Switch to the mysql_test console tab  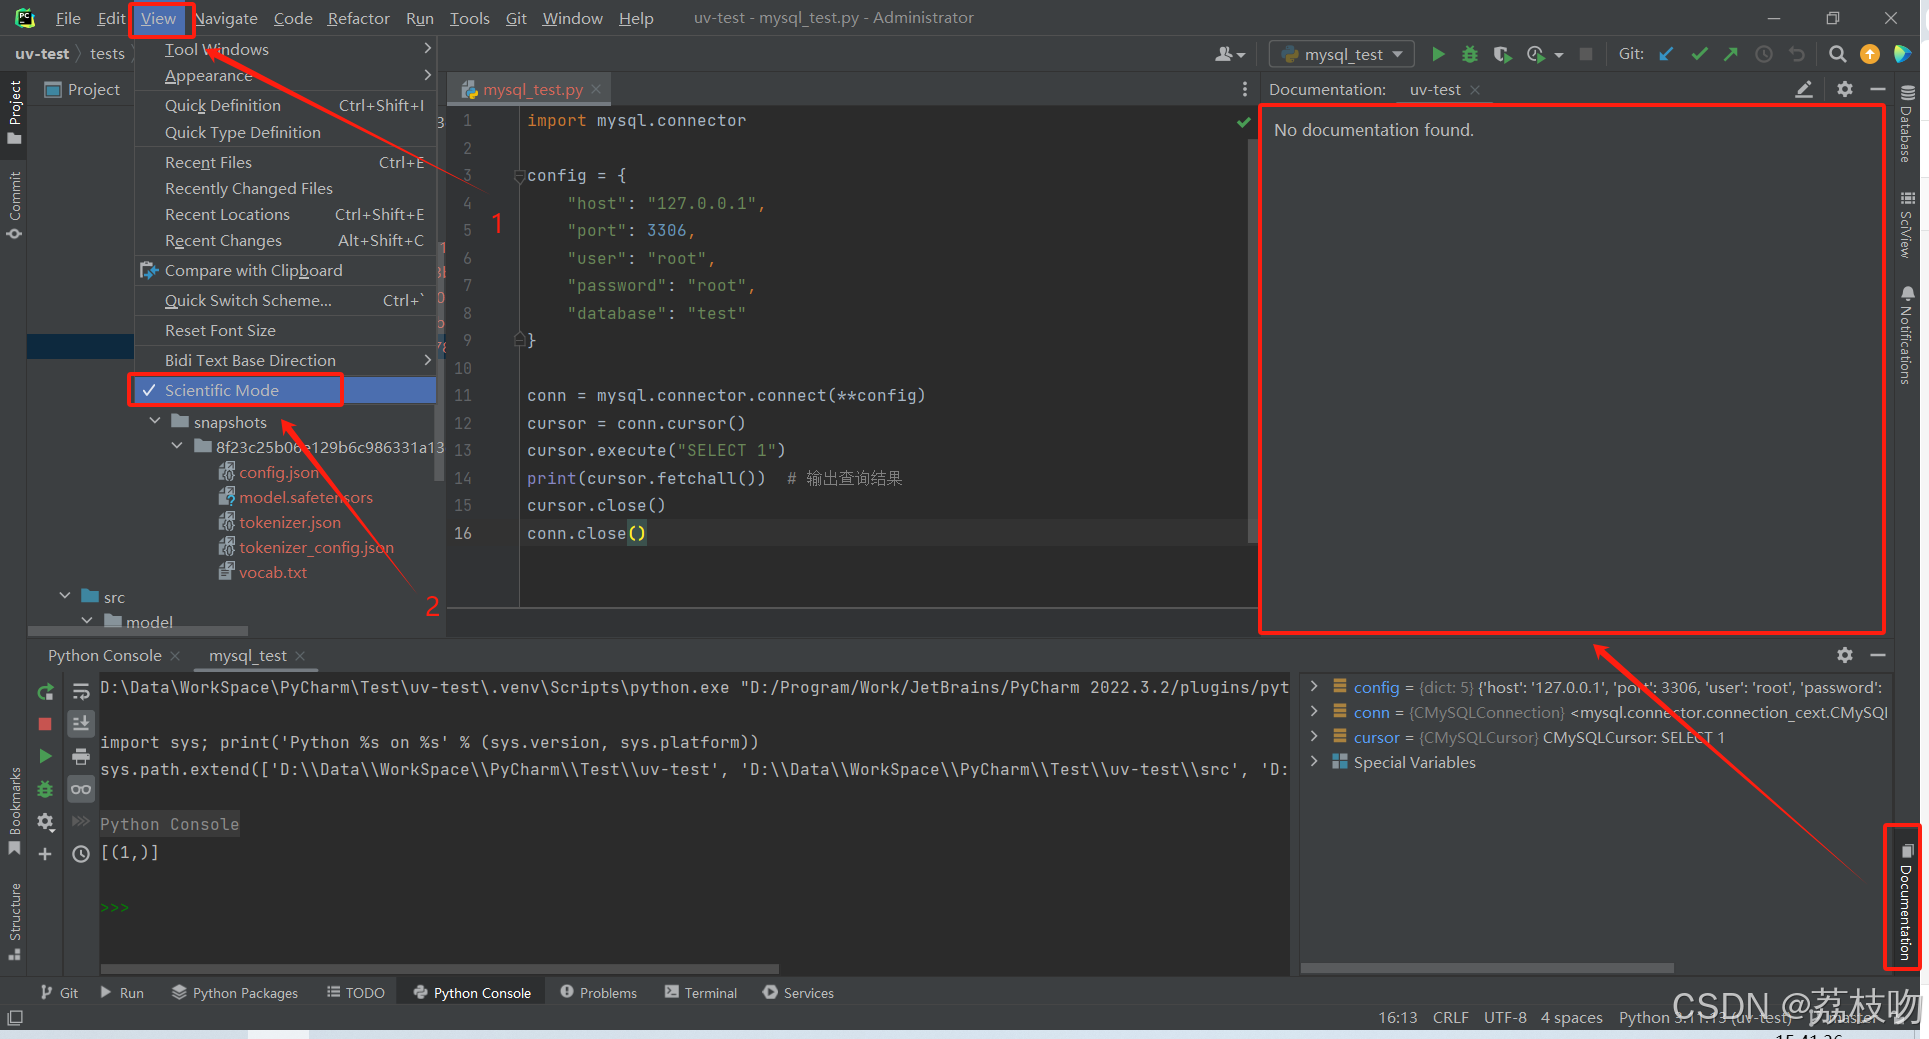coord(247,655)
